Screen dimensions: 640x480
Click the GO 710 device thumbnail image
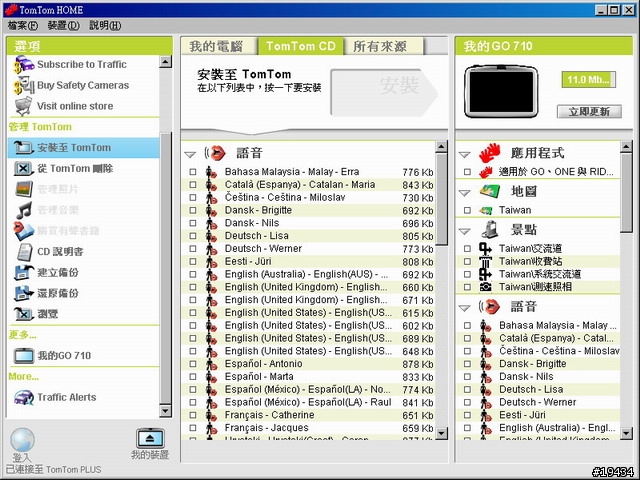coord(501,91)
